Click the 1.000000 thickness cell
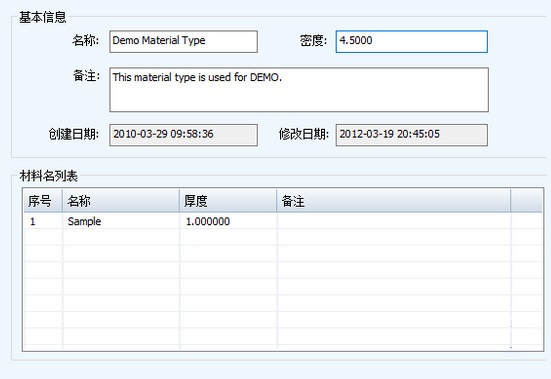 228,221
